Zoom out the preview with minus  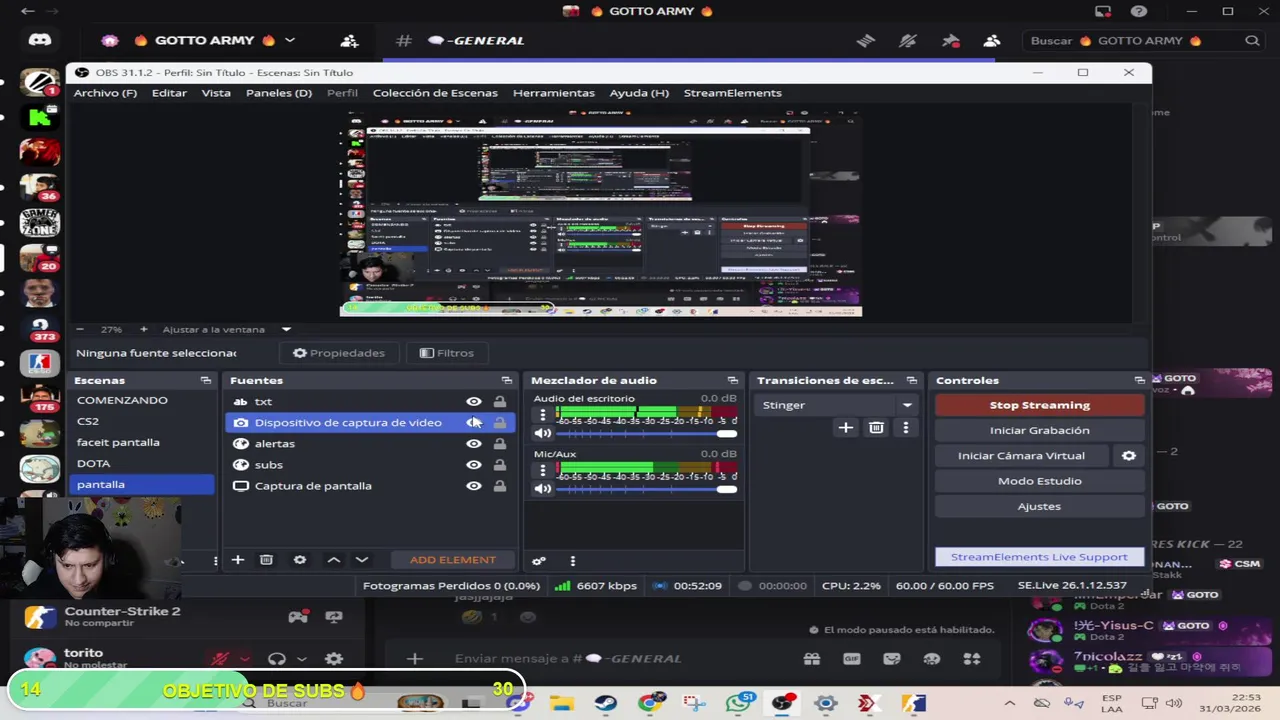point(80,329)
